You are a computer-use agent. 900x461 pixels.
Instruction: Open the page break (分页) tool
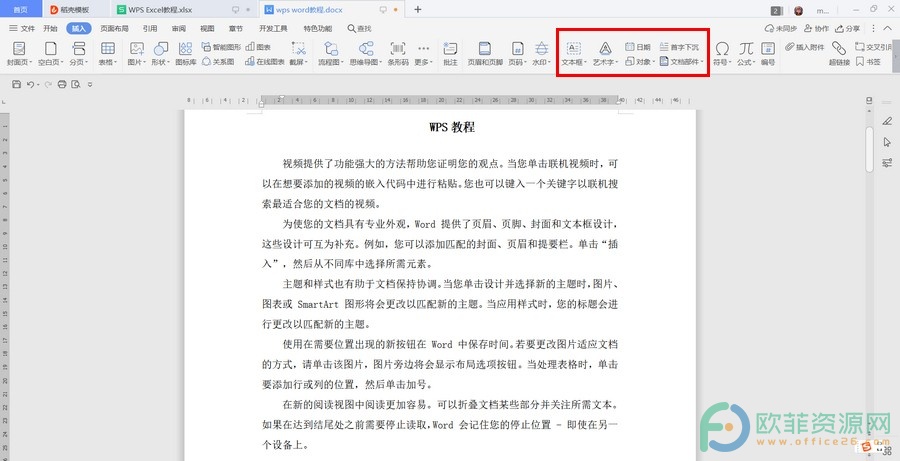click(79, 53)
